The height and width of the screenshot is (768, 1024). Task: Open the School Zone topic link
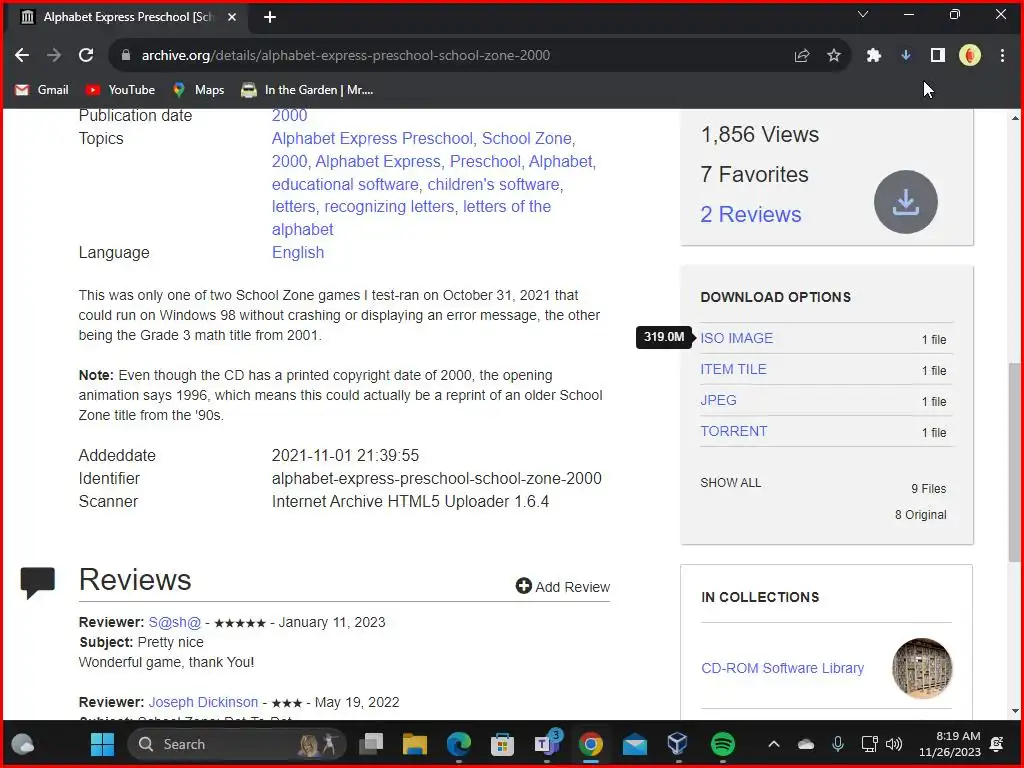[x=526, y=138]
